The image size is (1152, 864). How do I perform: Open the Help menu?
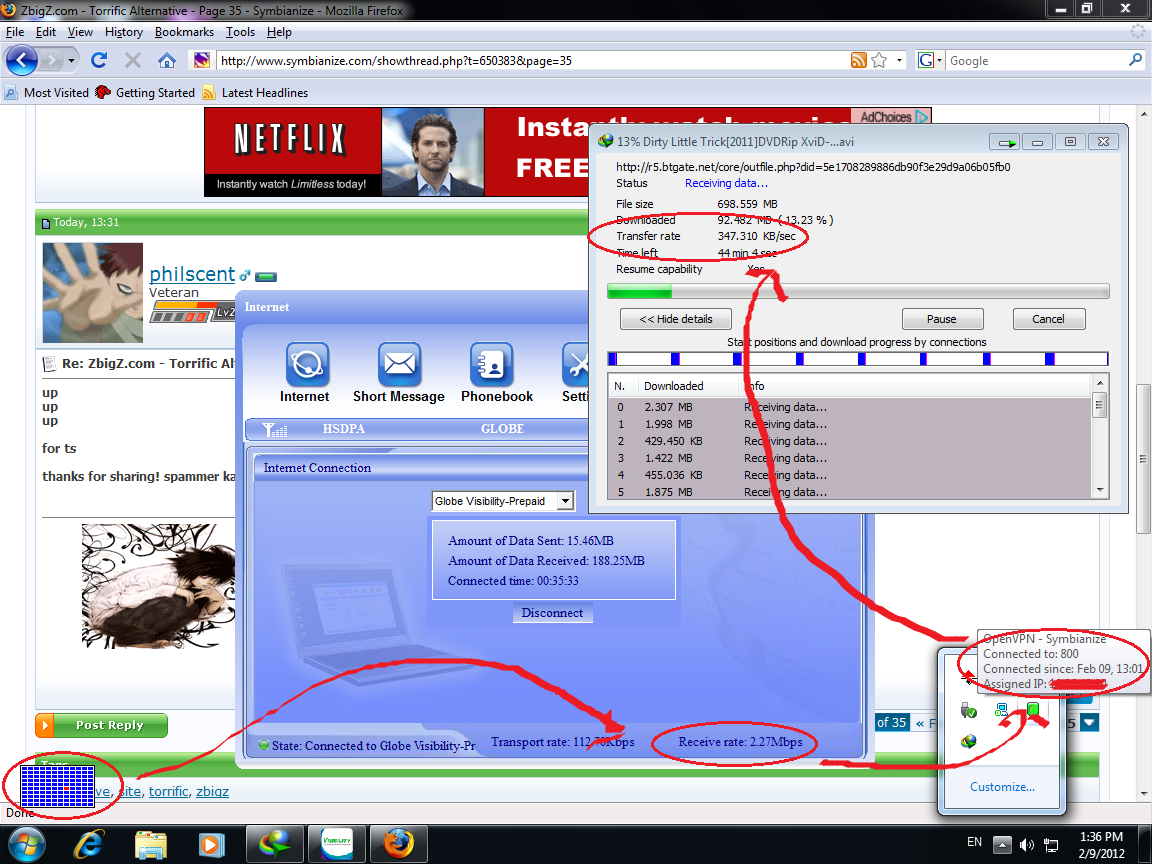pyautogui.click(x=279, y=32)
